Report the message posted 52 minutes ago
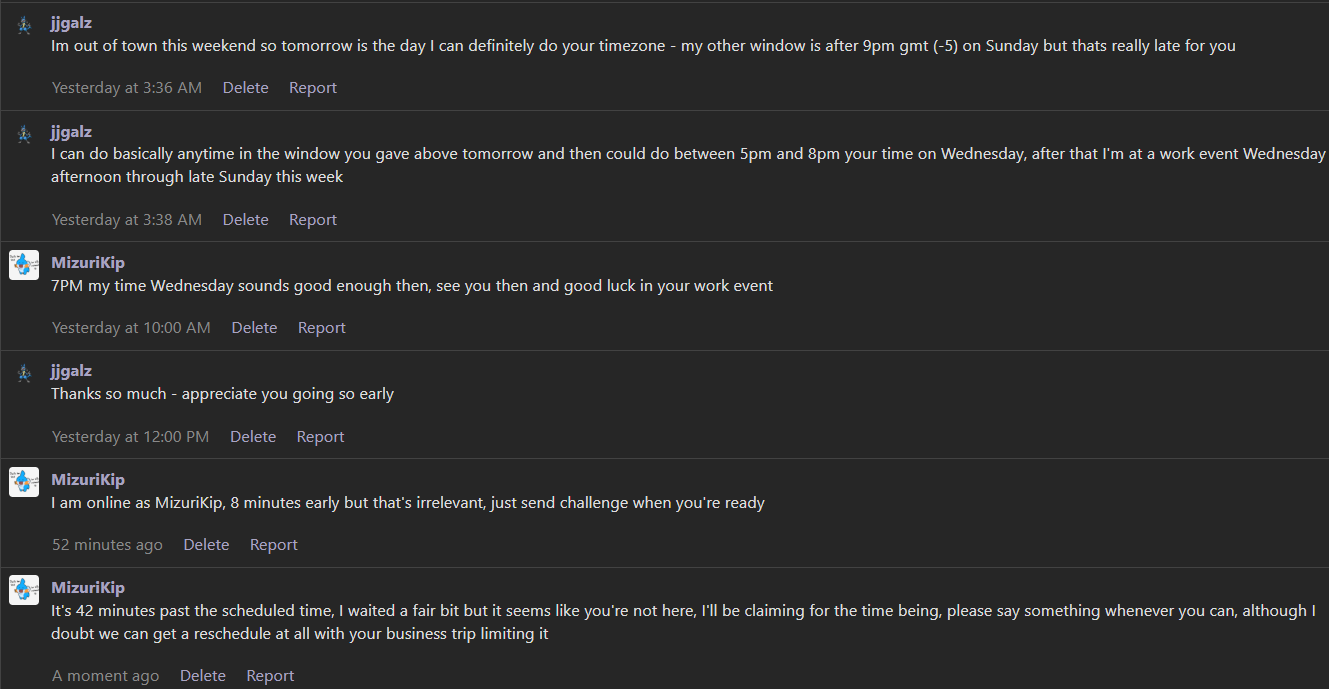This screenshot has height=689, width=1329. [x=274, y=545]
